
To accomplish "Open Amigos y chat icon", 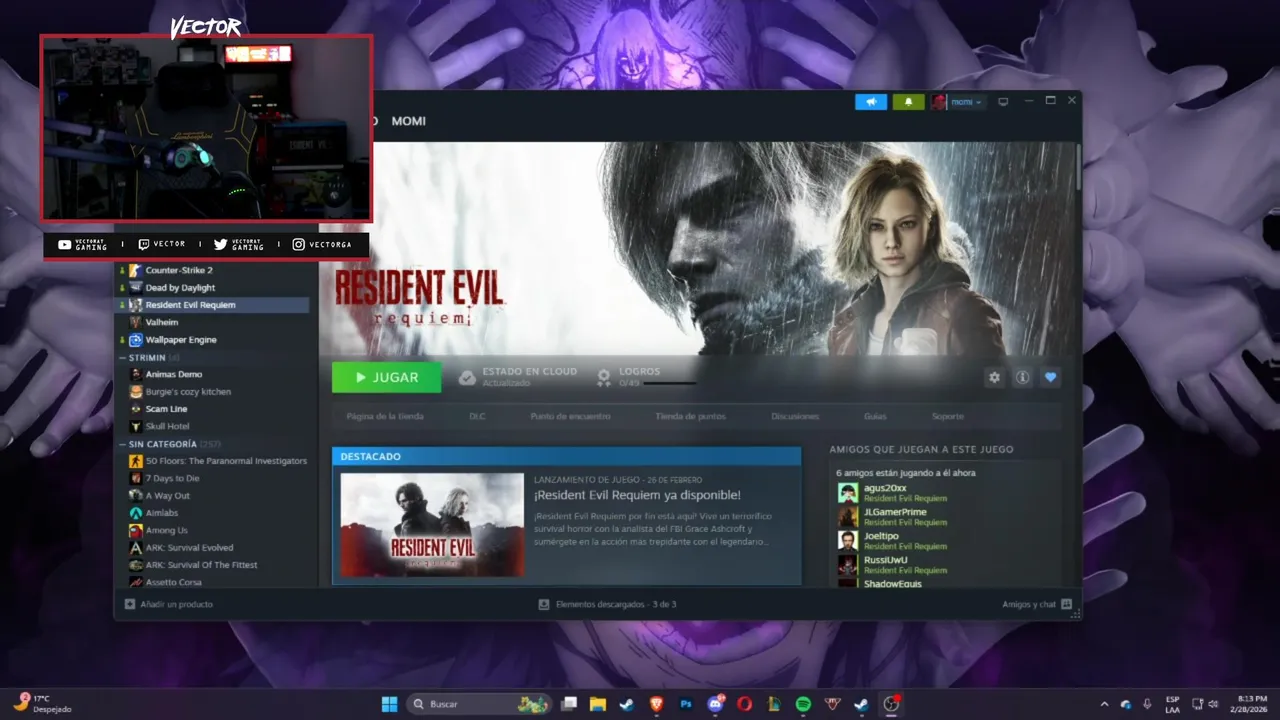I will pos(1066,604).
